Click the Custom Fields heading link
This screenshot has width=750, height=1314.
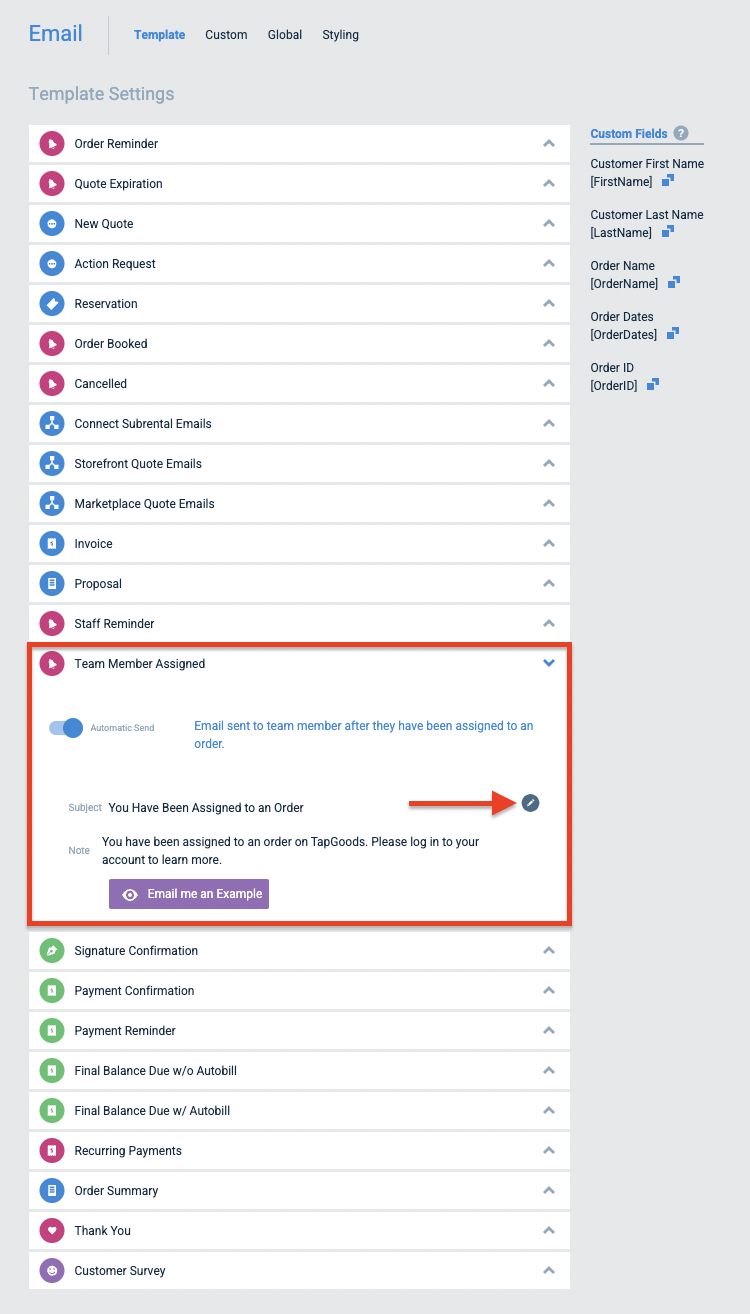pyautogui.click(x=629, y=133)
